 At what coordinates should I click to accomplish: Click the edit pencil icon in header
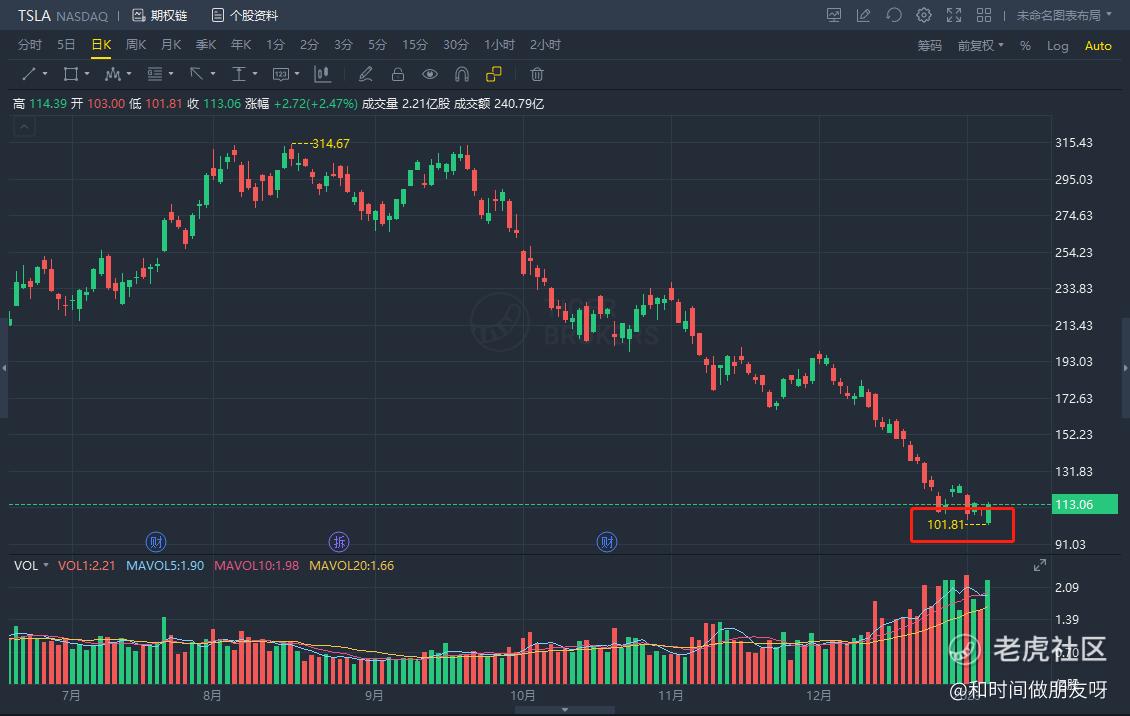pyautogui.click(x=863, y=15)
